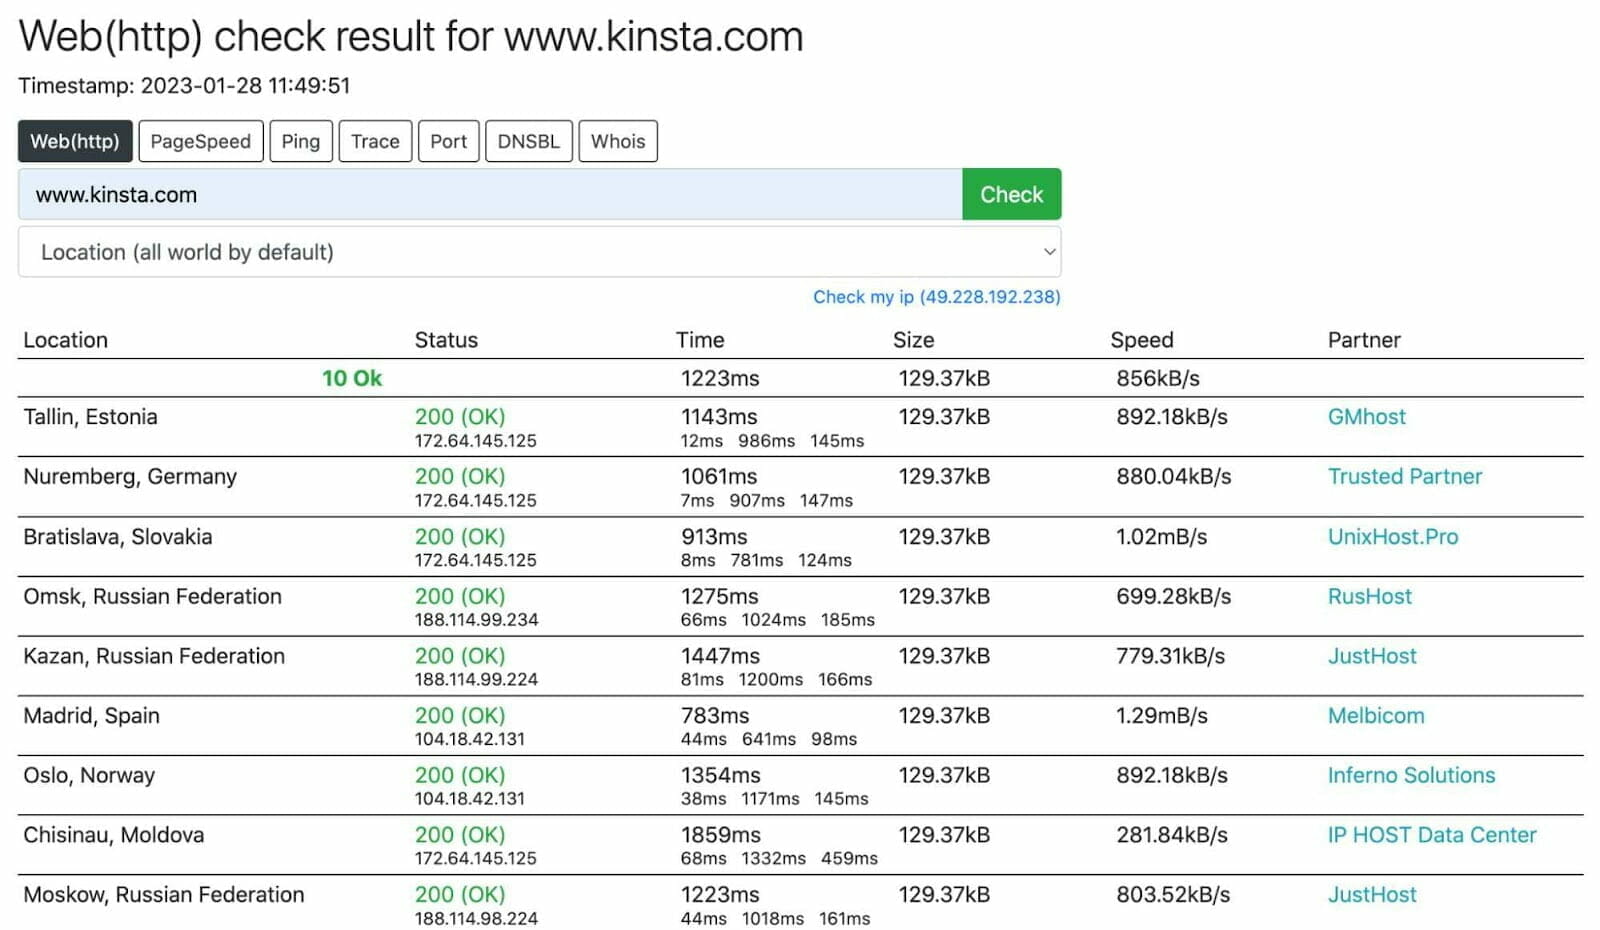Visit the UnixHost.Pro partner link

click(1393, 536)
